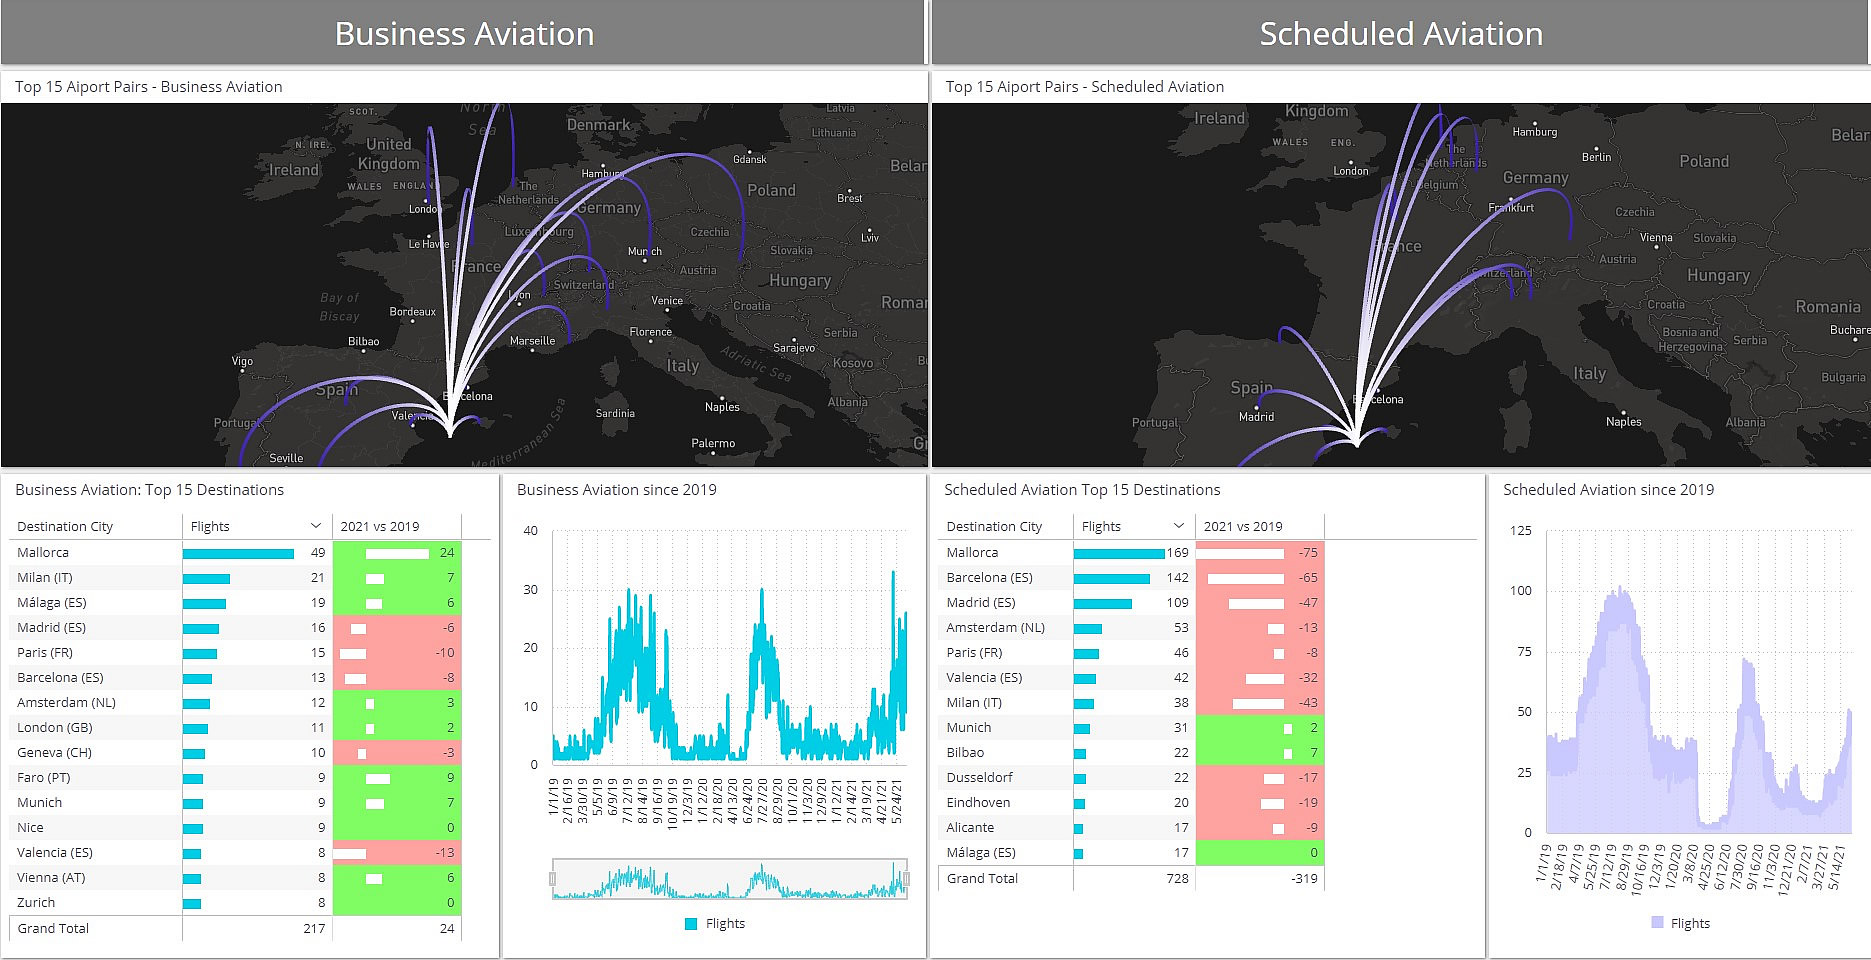Select Valencia (ES) in Business Aviation destinations
The width and height of the screenshot is (1871, 960).
(55, 852)
